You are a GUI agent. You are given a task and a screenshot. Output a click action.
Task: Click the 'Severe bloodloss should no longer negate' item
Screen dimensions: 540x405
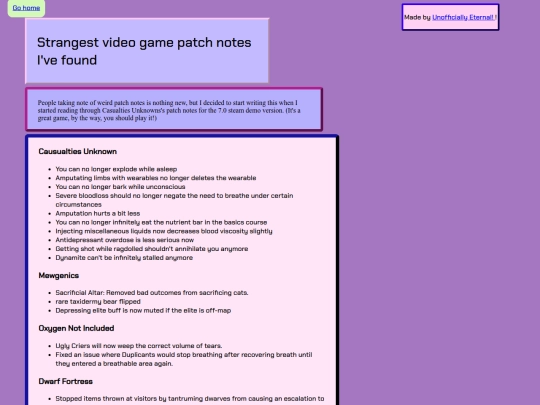(174, 200)
